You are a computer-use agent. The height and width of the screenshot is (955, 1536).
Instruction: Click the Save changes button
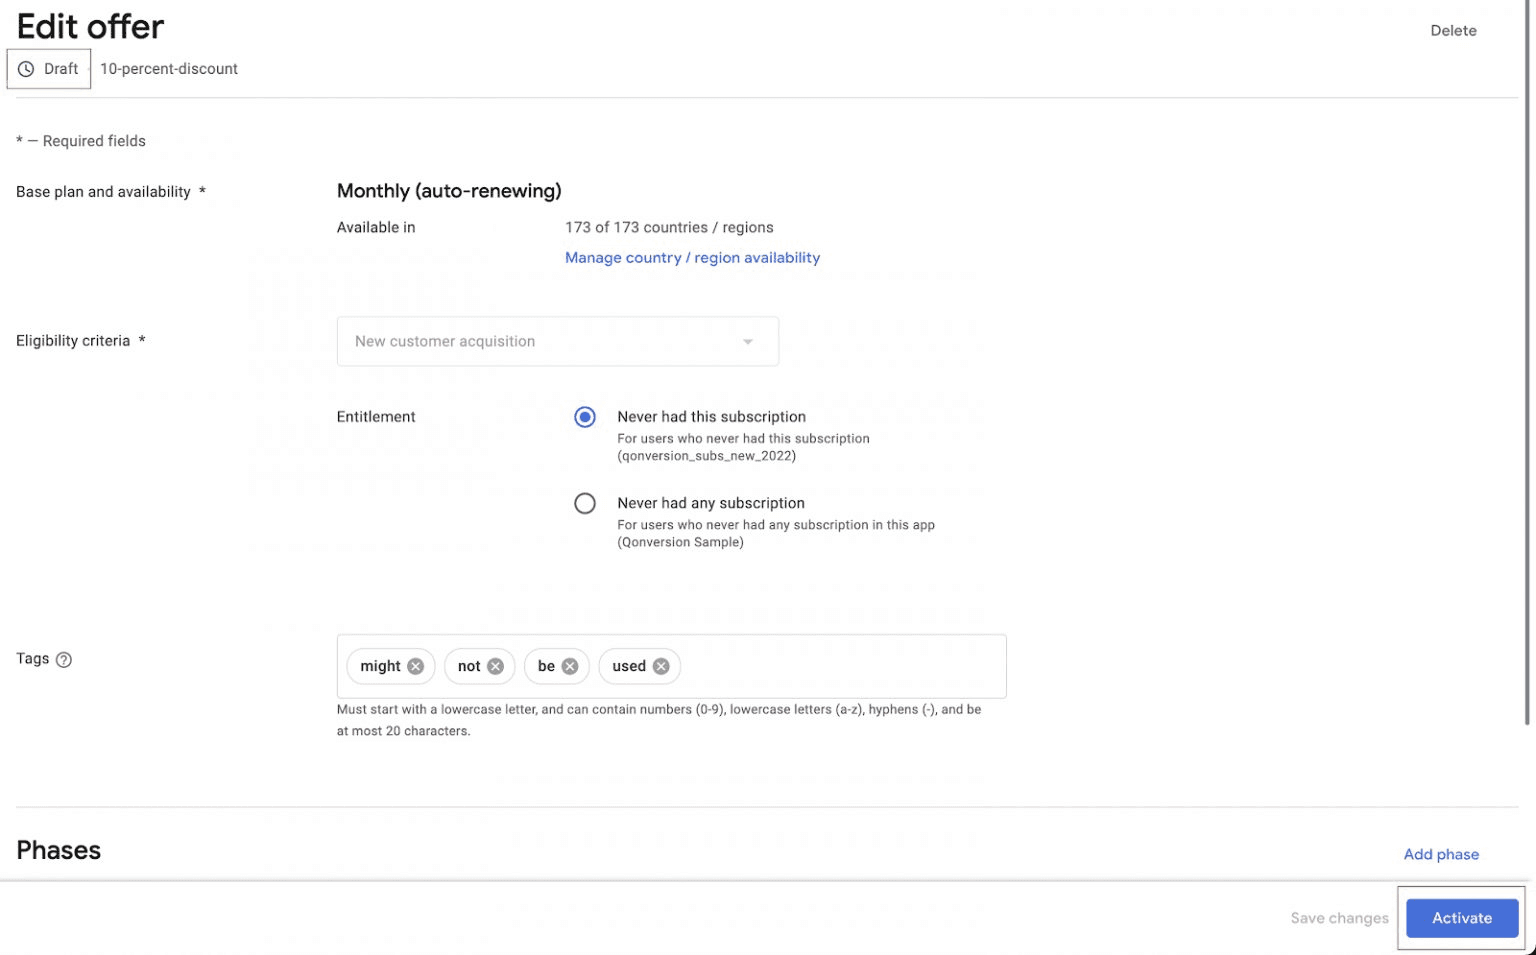point(1339,917)
